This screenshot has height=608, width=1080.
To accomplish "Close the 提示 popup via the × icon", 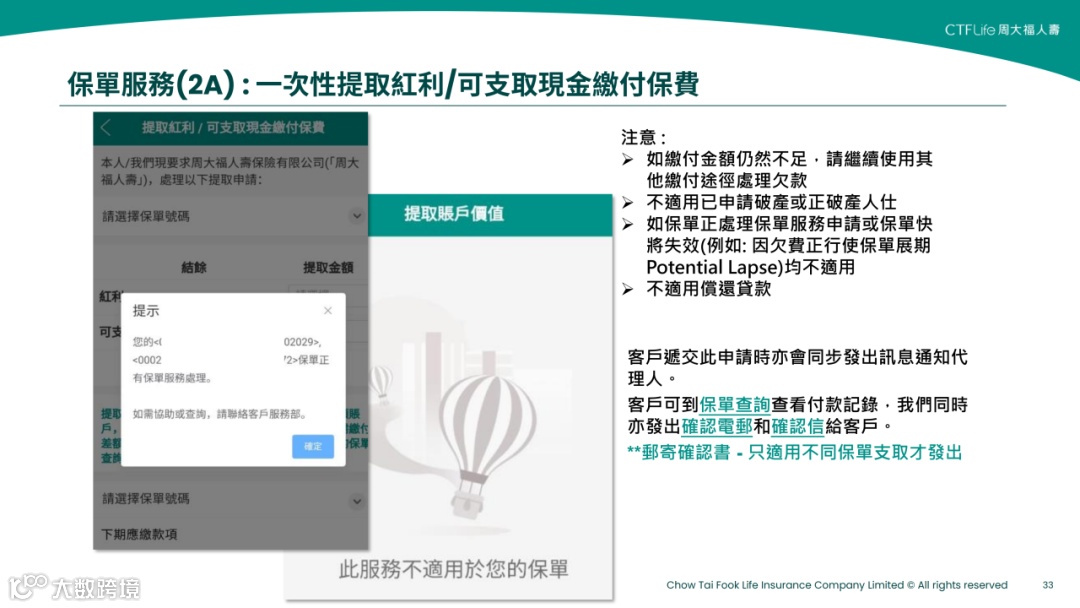I will (329, 310).
